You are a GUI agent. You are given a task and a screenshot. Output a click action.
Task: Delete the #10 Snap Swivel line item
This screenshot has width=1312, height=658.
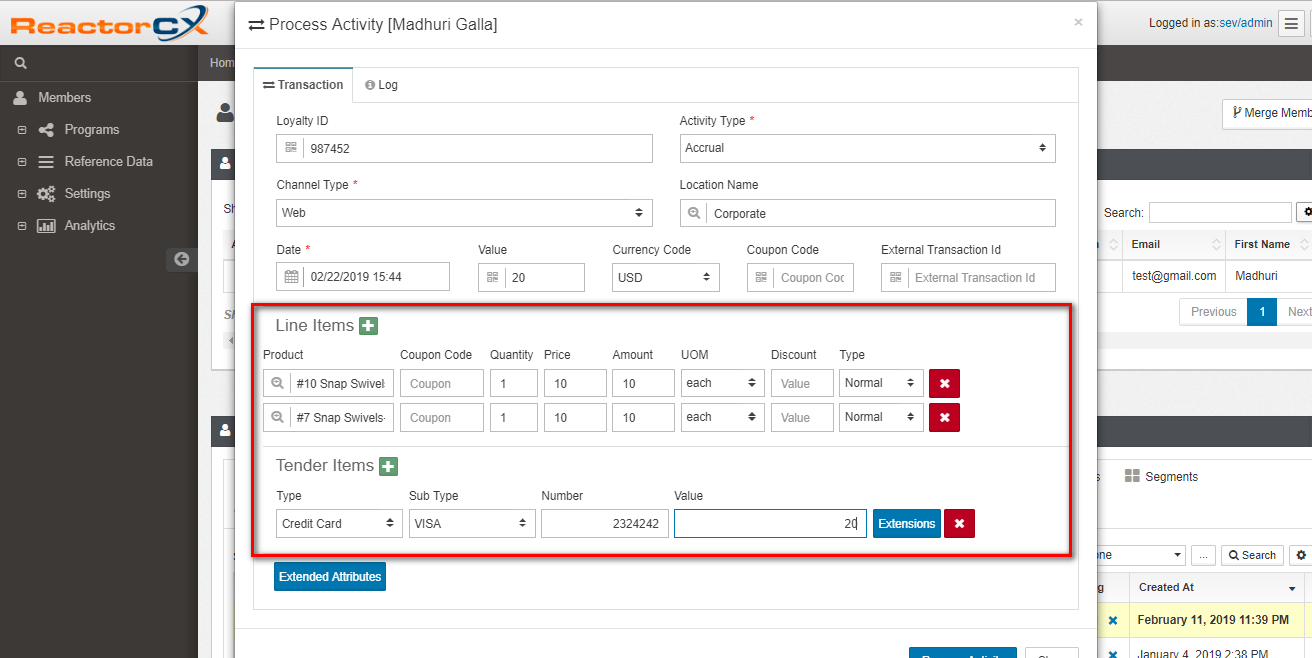[x=944, y=384]
